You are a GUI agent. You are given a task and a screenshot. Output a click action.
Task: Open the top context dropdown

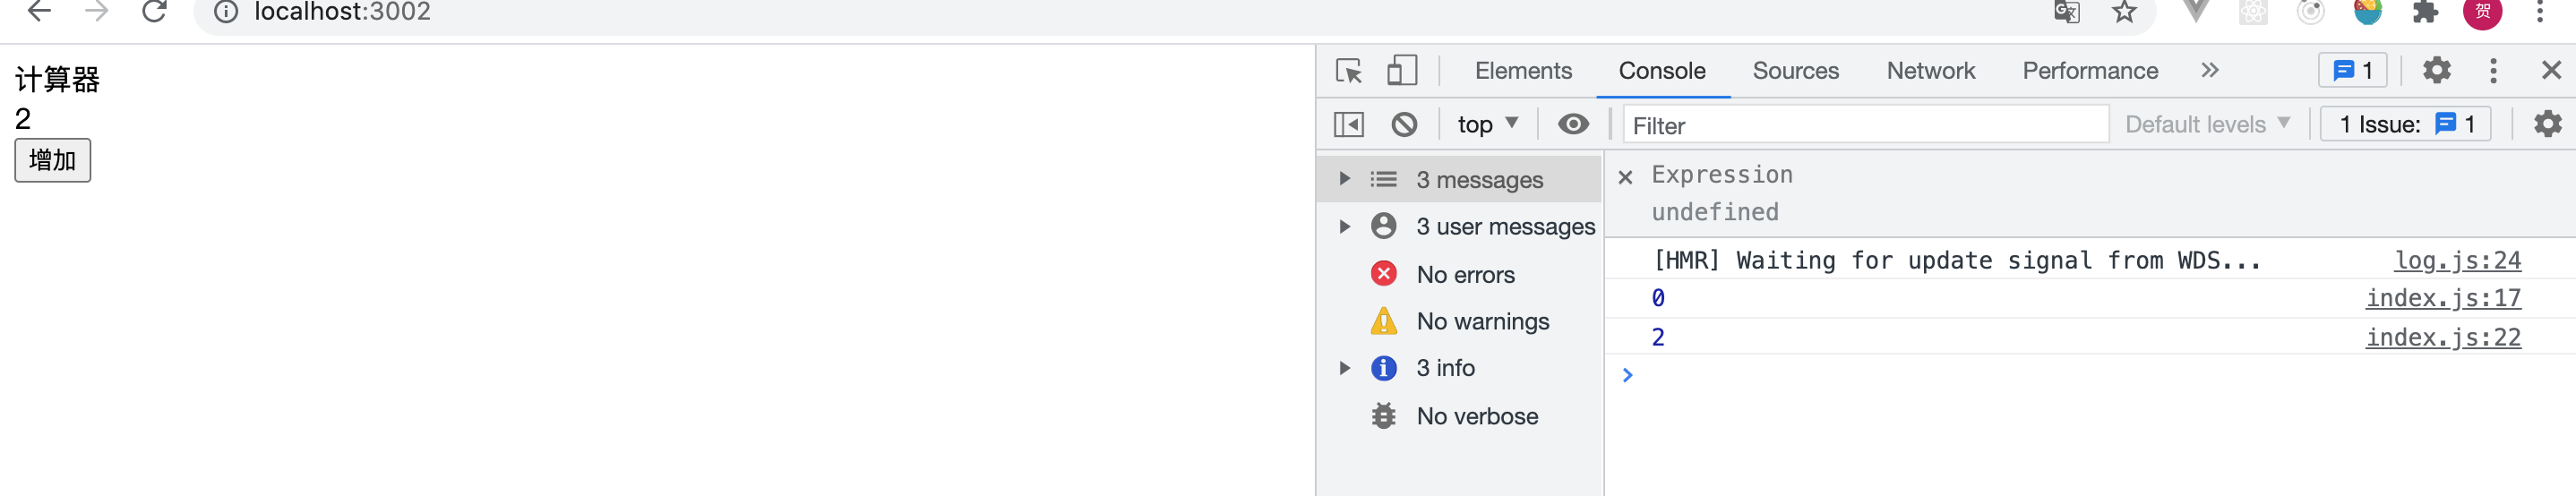click(1487, 124)
